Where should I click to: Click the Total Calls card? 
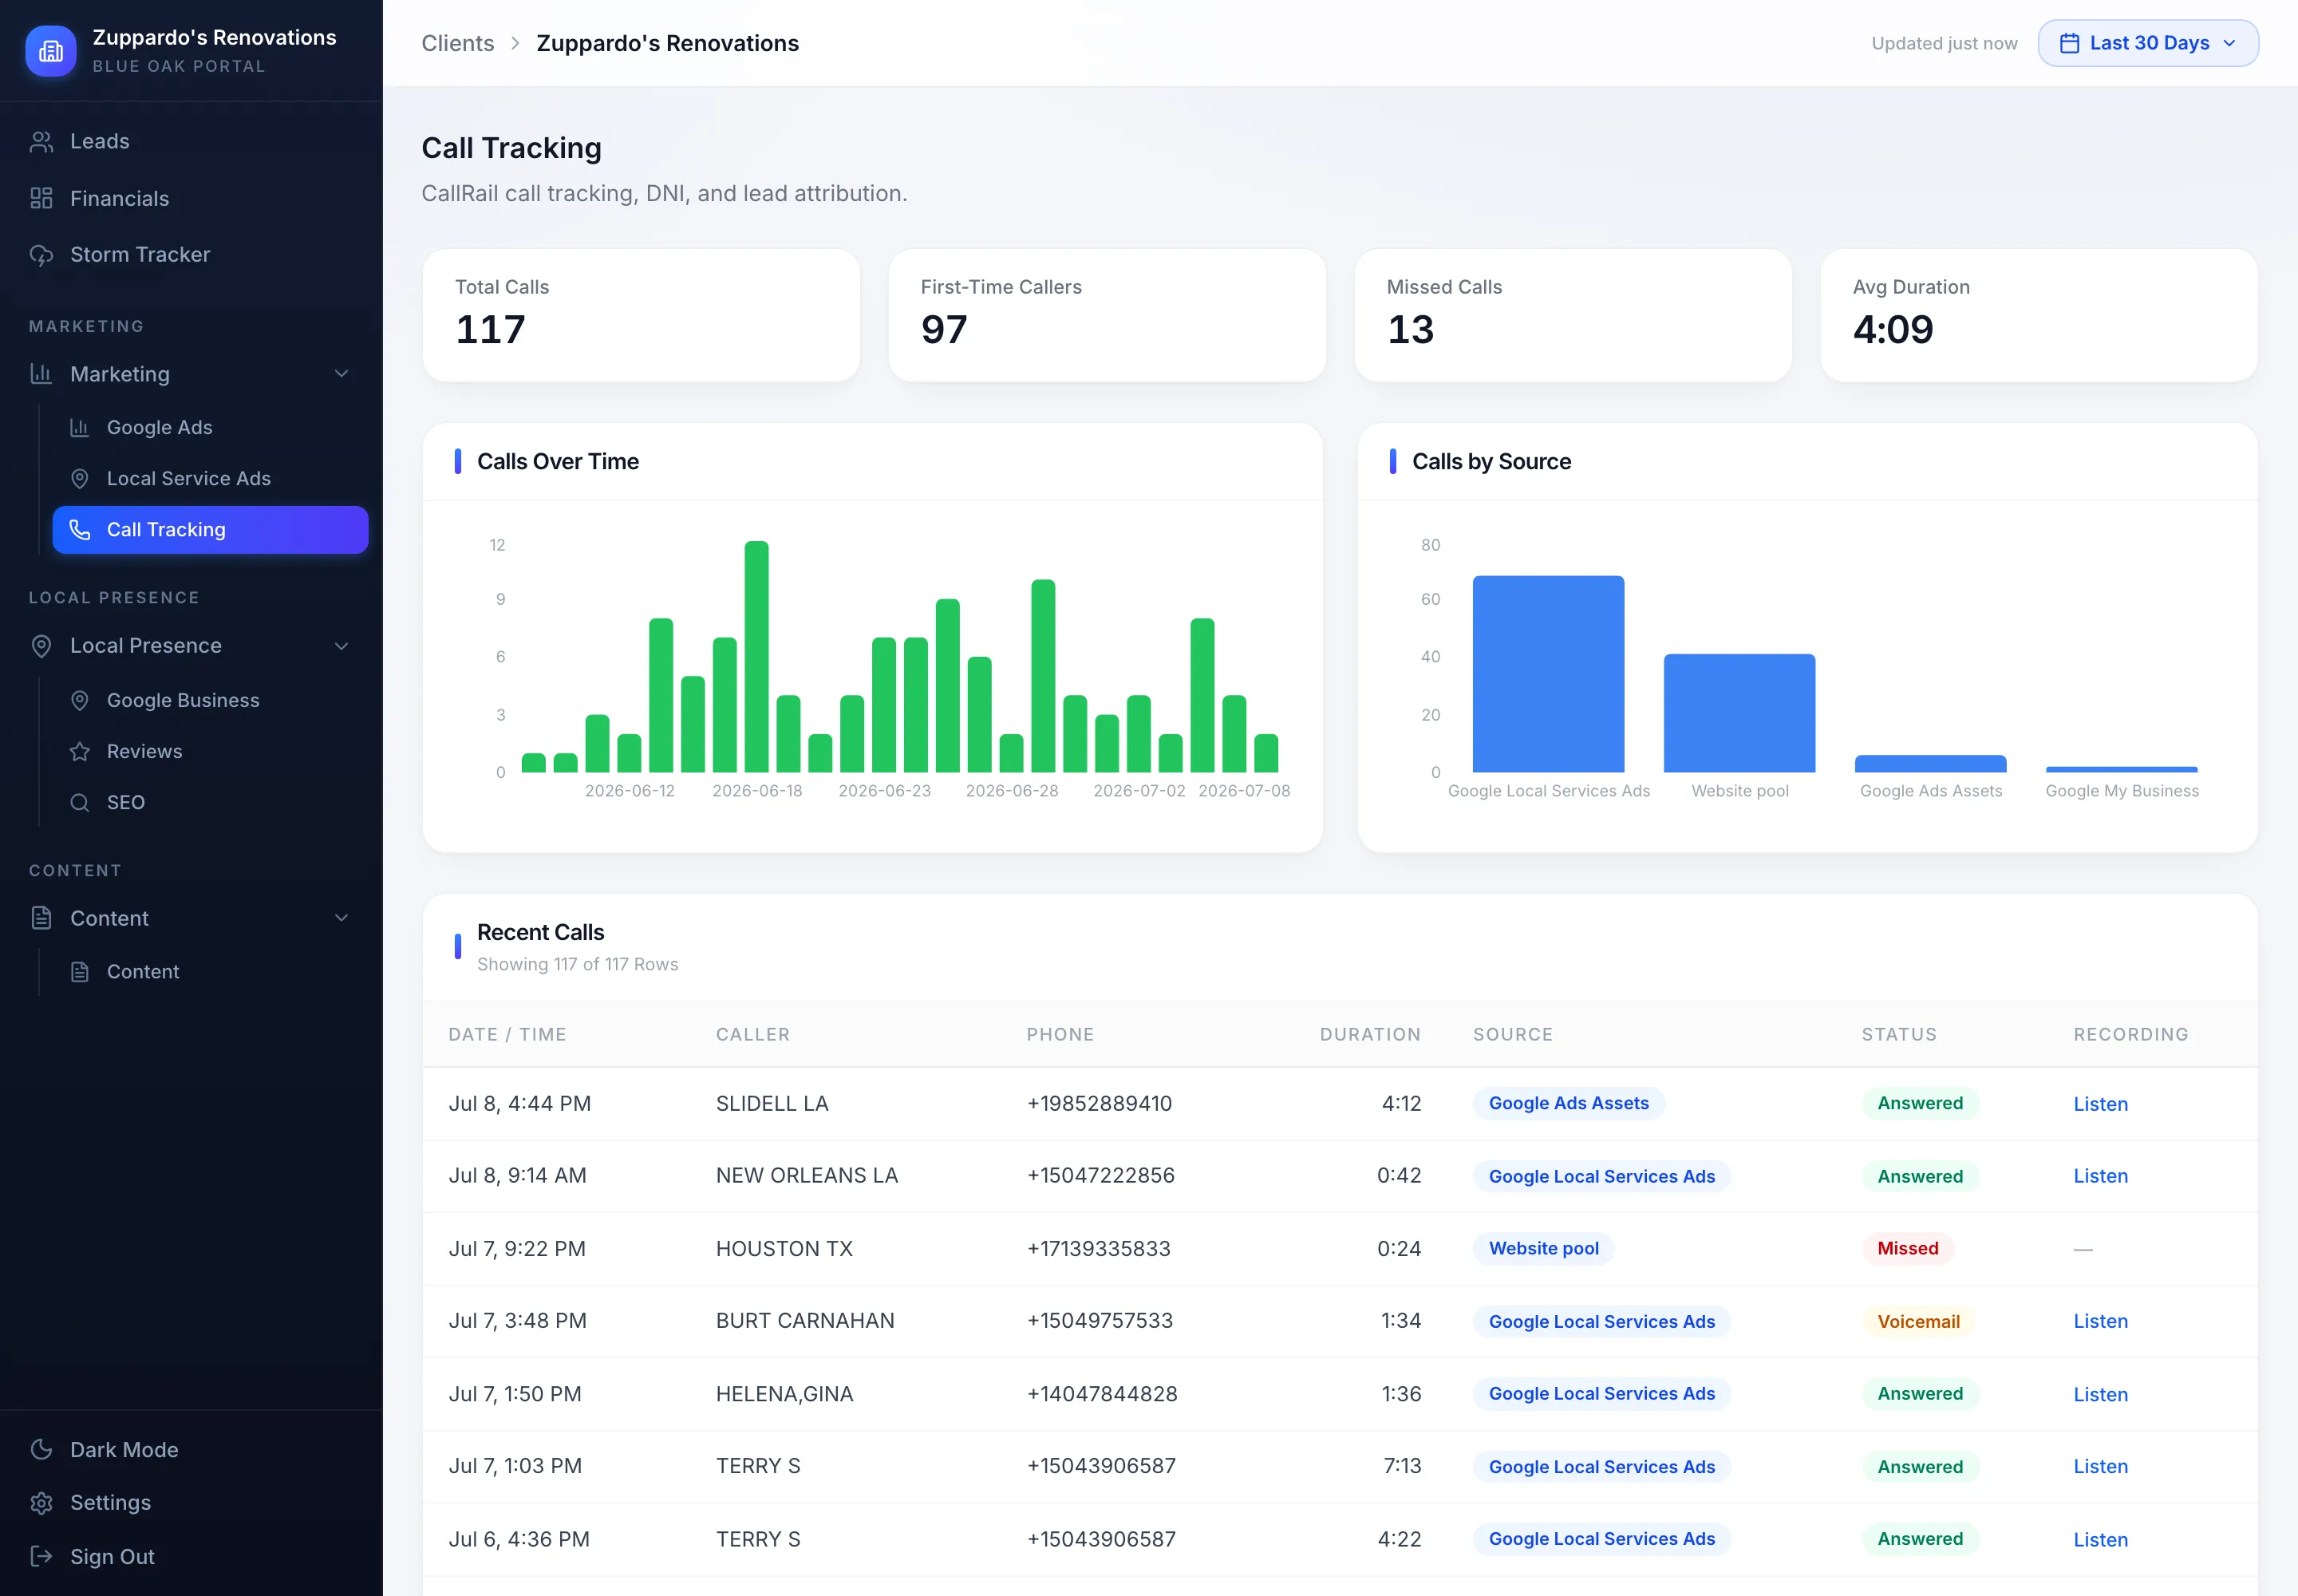tap(641, 315)
